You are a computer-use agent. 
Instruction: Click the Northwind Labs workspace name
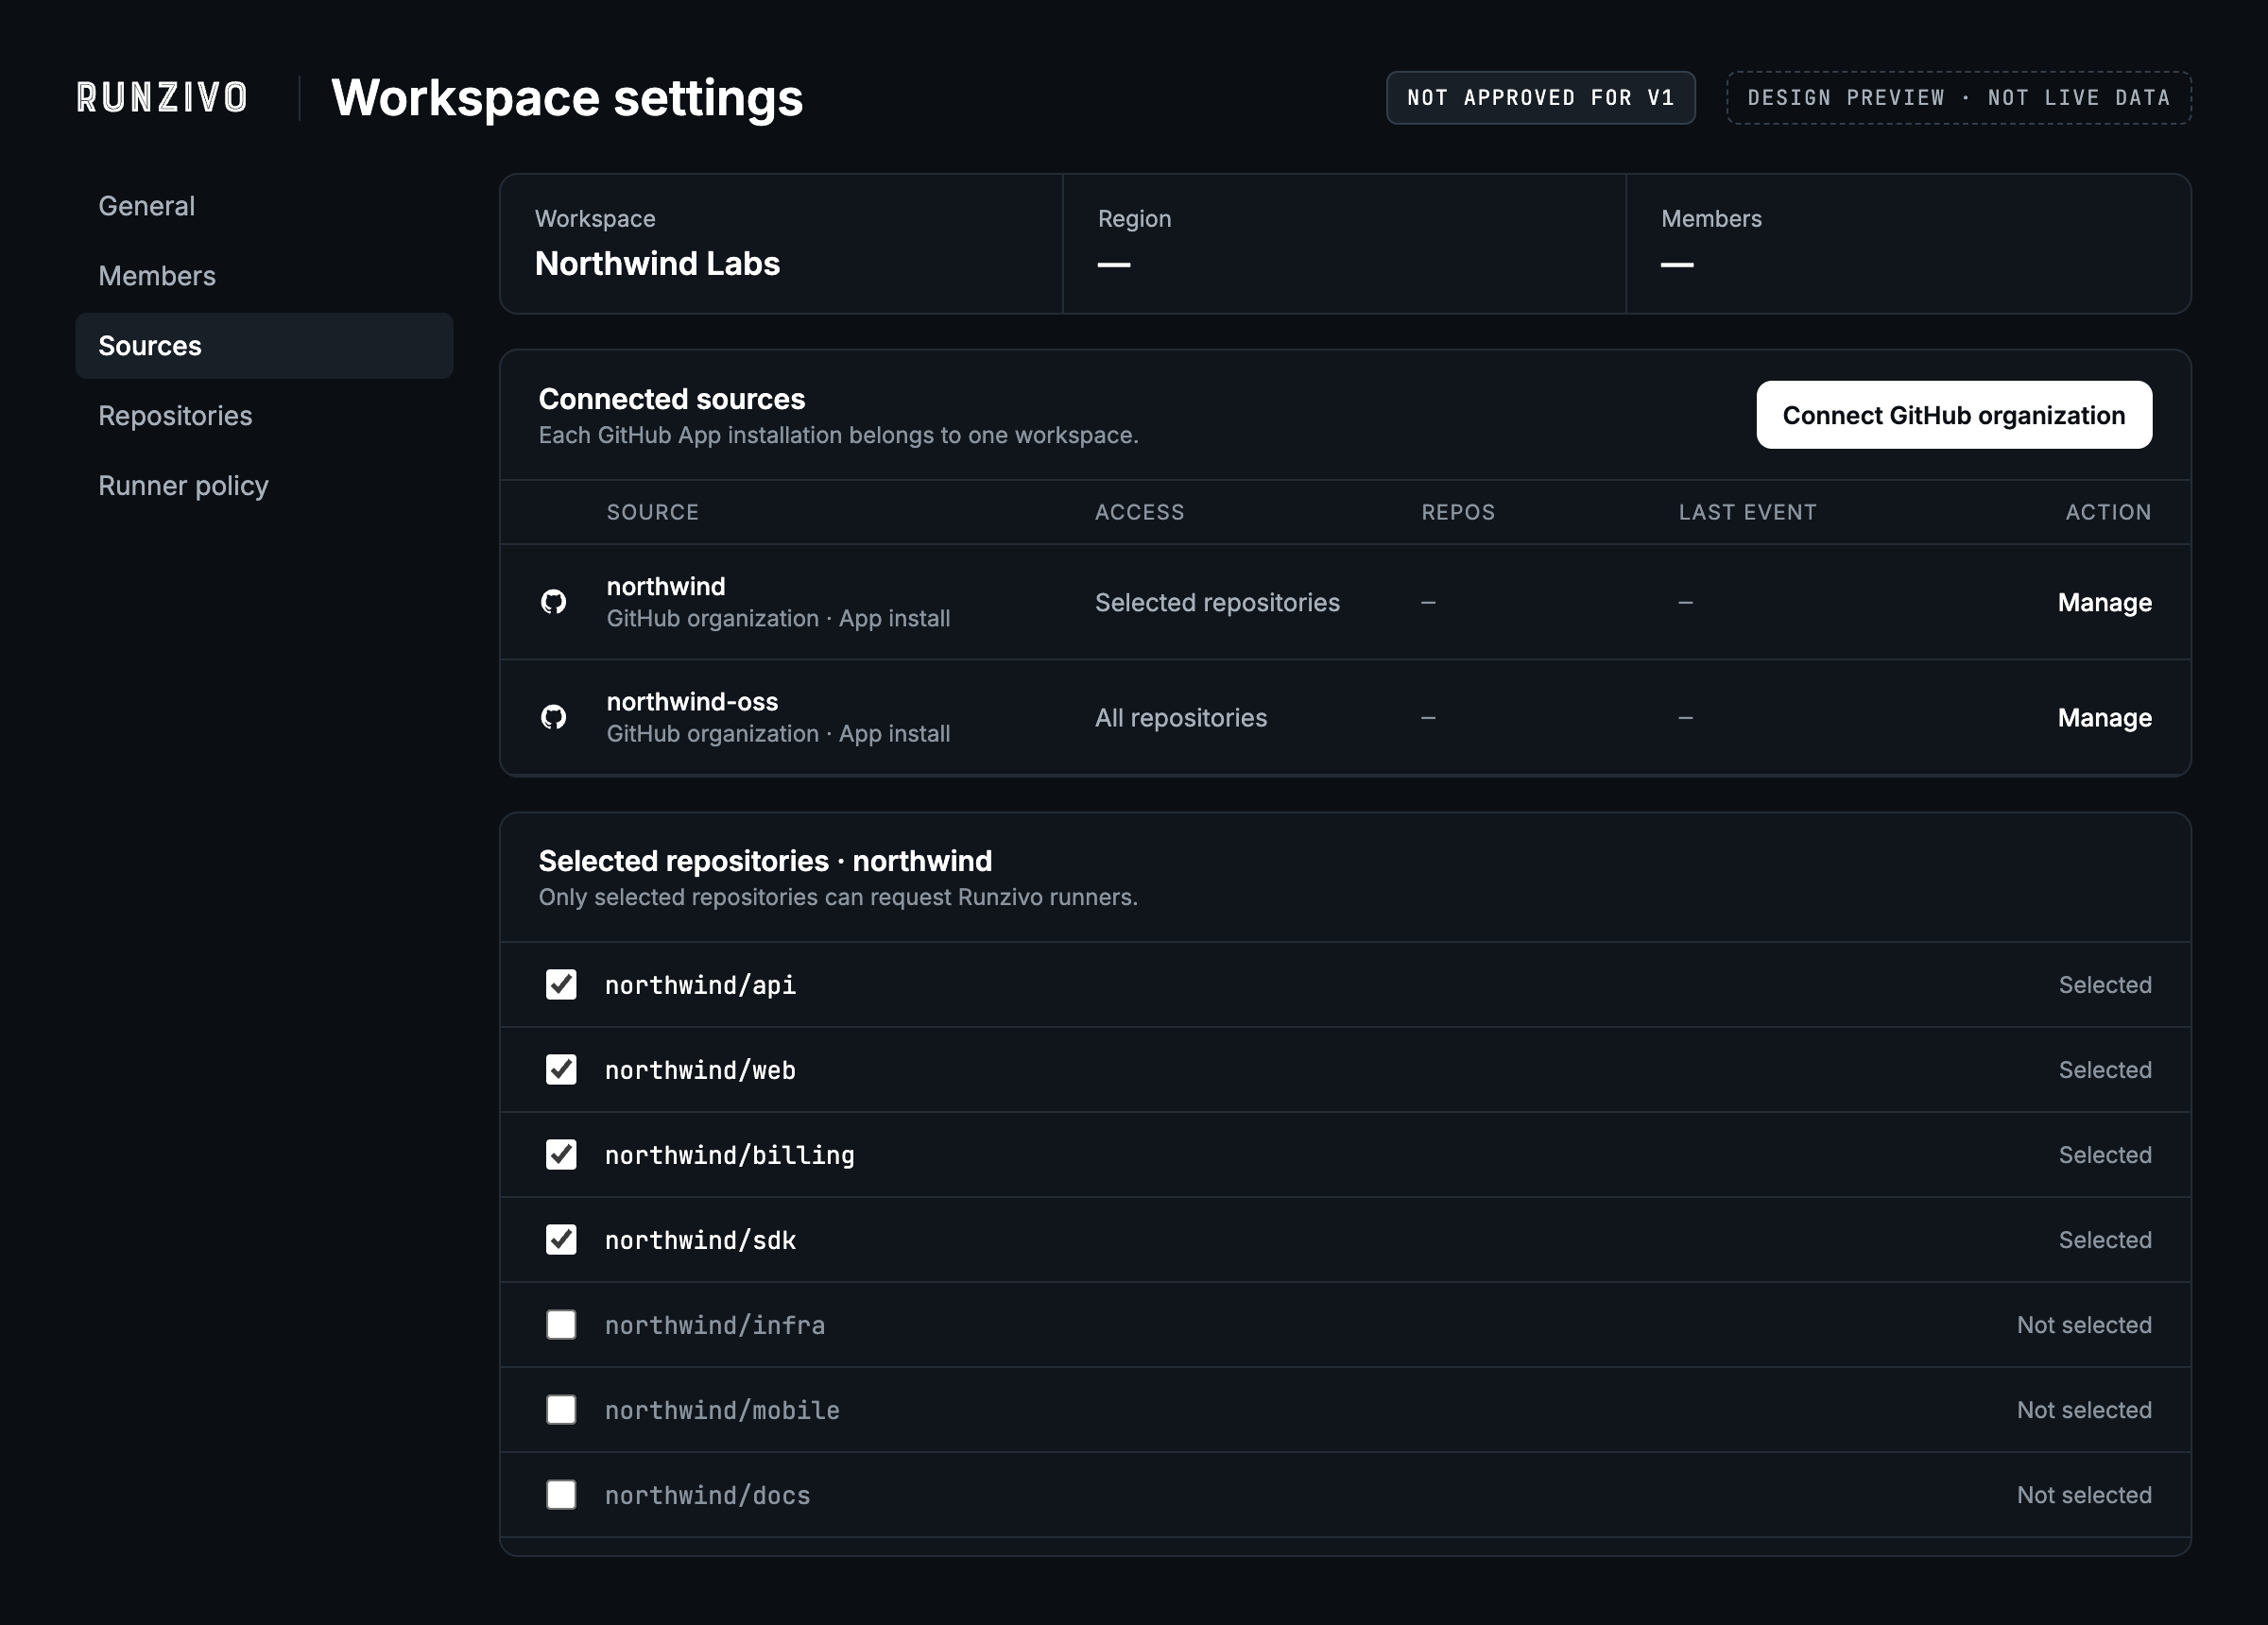657,264
